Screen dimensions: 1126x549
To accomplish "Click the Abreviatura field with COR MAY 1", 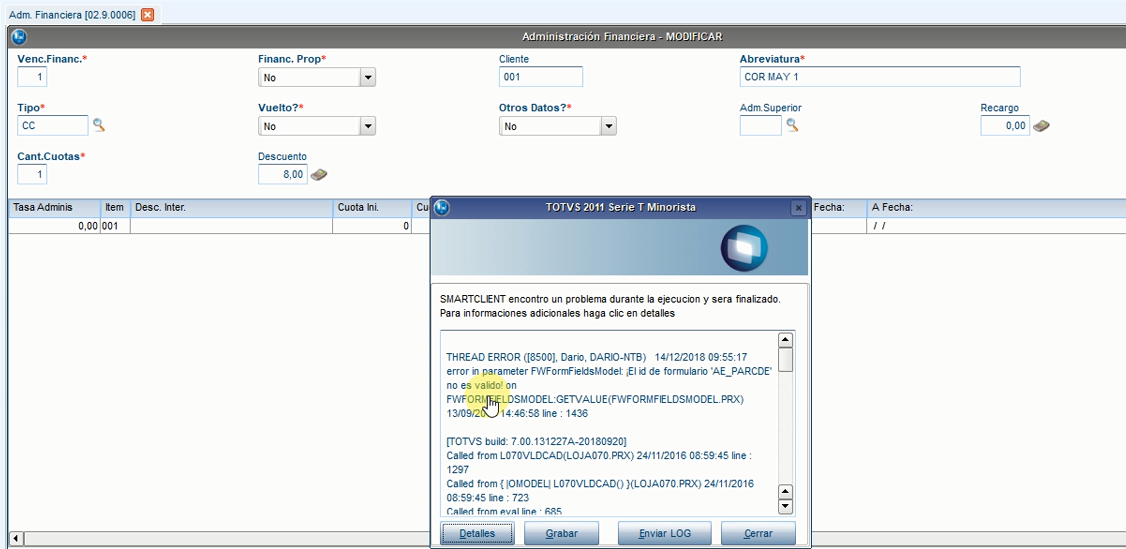I will 880,77.
